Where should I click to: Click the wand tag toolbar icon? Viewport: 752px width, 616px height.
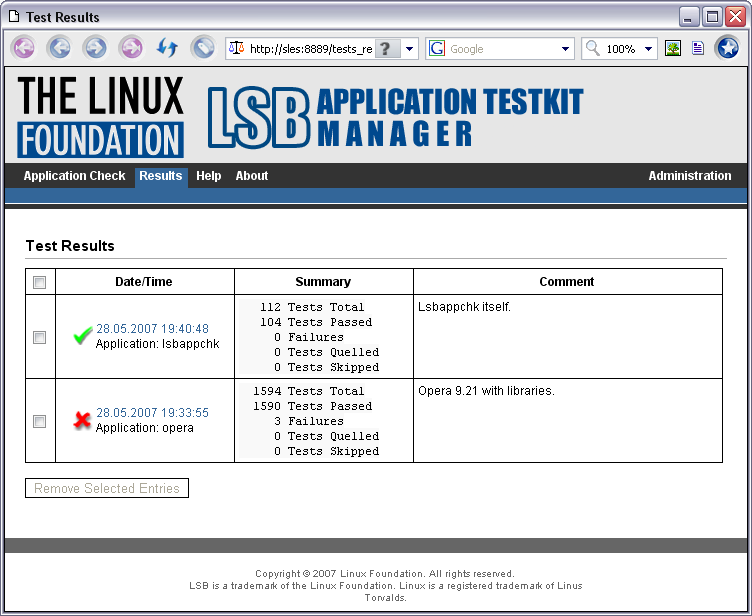pyautogui.click(x=203, y=48)
